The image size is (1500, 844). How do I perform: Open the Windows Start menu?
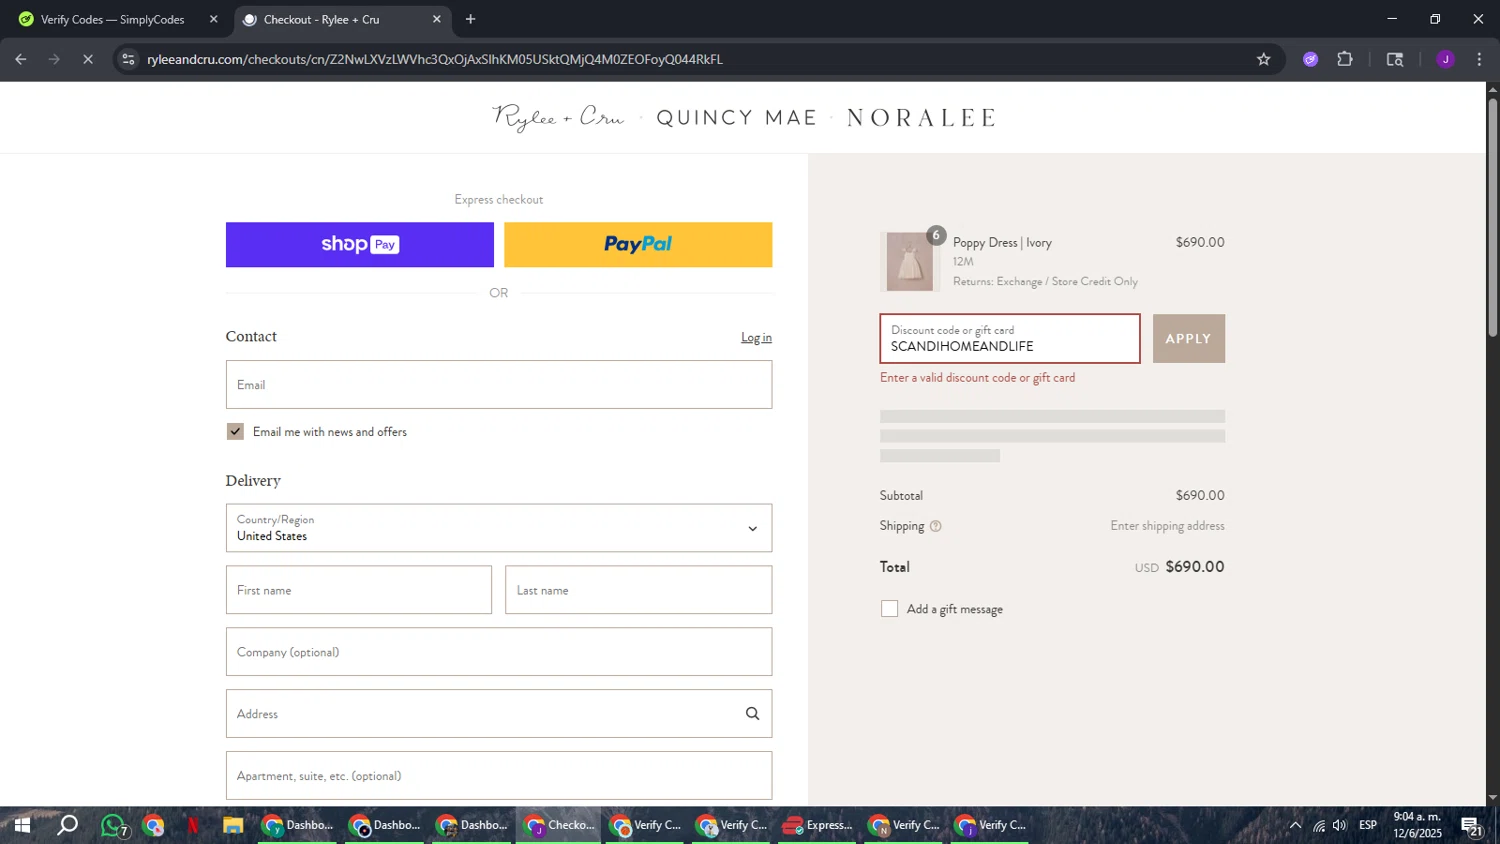pyautogui.click(x=22, y=826)
